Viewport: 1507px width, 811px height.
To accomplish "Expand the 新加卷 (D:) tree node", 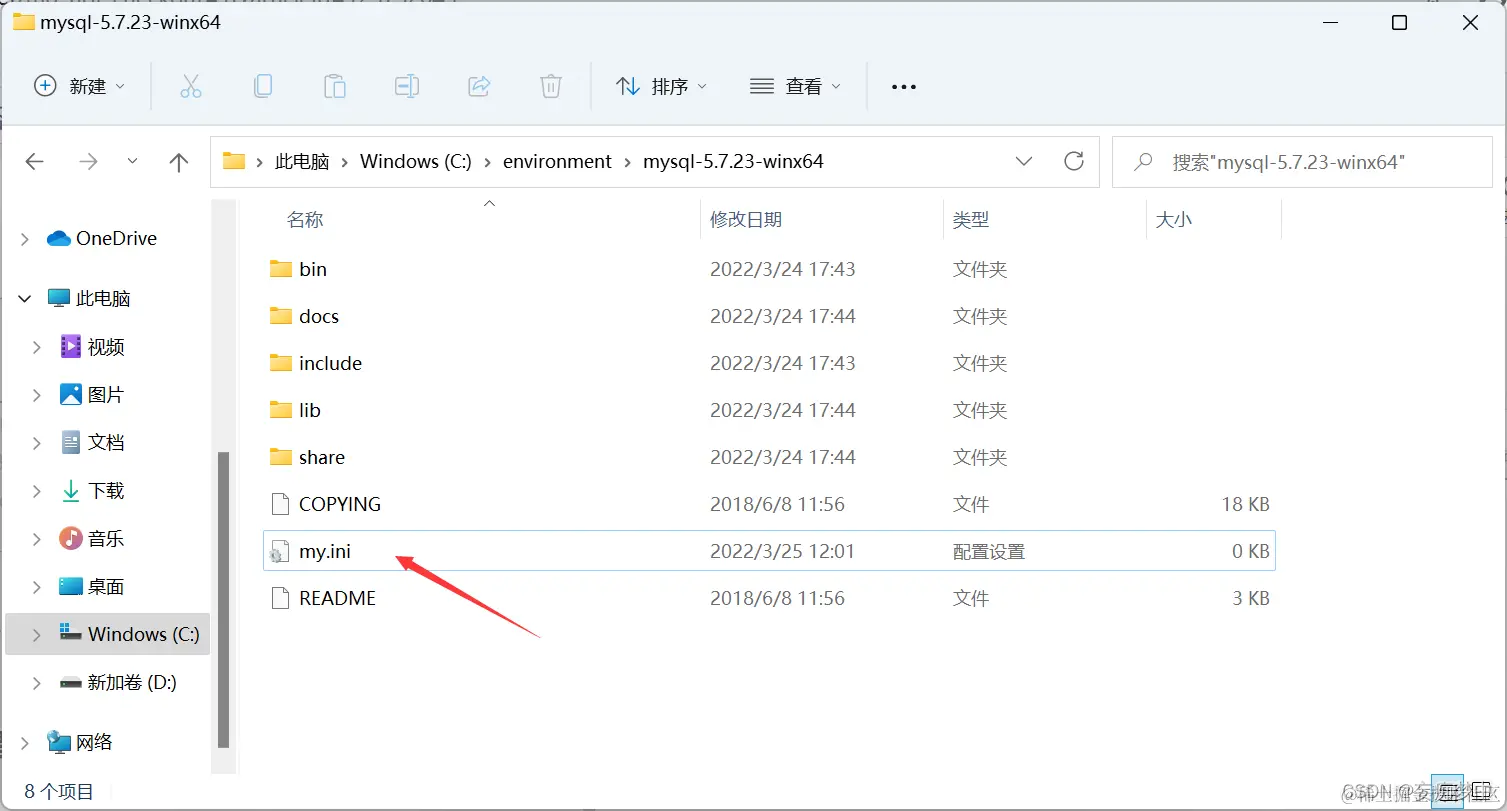I will 37,682.
